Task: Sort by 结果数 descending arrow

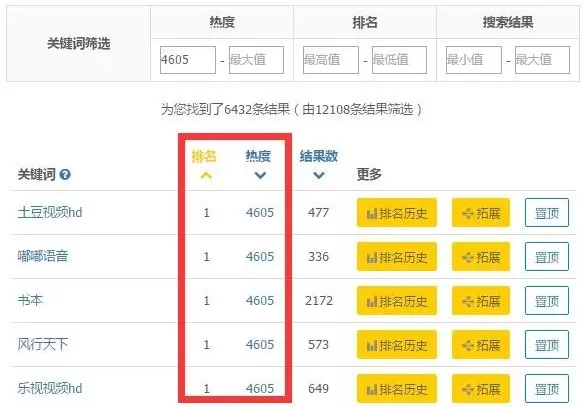Action: (x=319, y=175)
